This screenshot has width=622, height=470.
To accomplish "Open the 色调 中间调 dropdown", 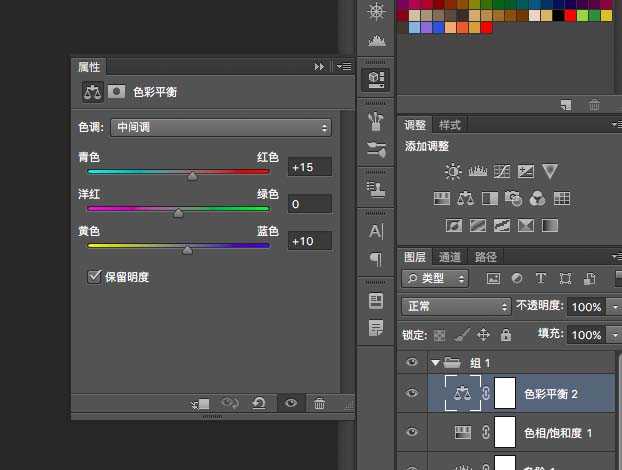I will [x=221, y=127].
